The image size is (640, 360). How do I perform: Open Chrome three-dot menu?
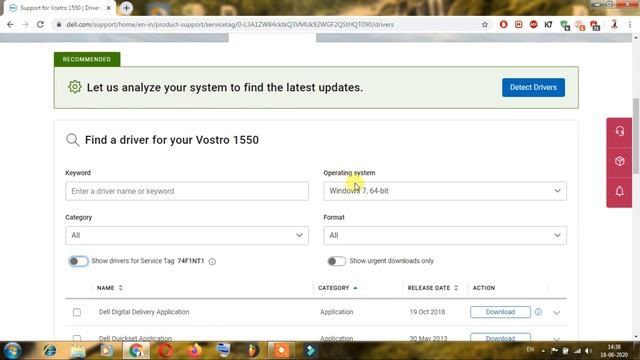tap(630, 24)
